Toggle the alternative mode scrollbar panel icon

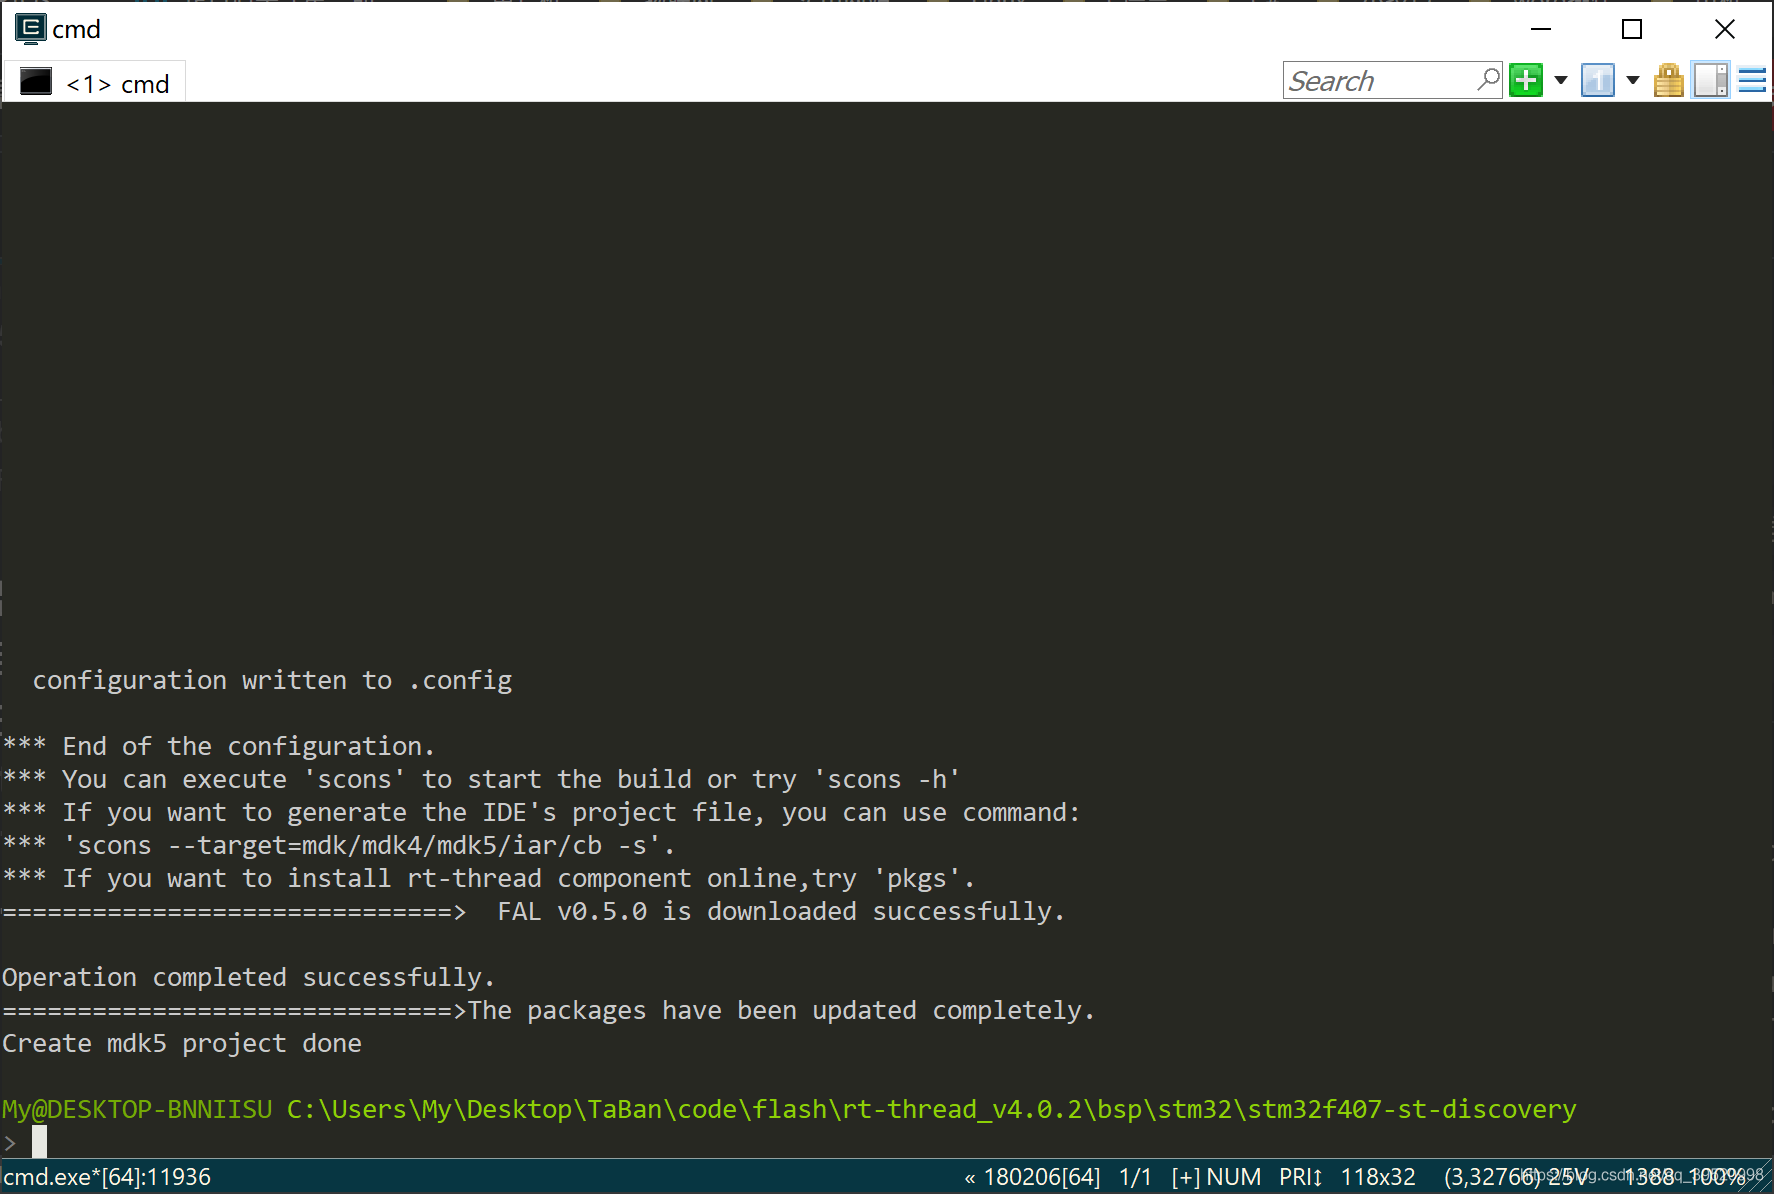[x=1711, y=80]
